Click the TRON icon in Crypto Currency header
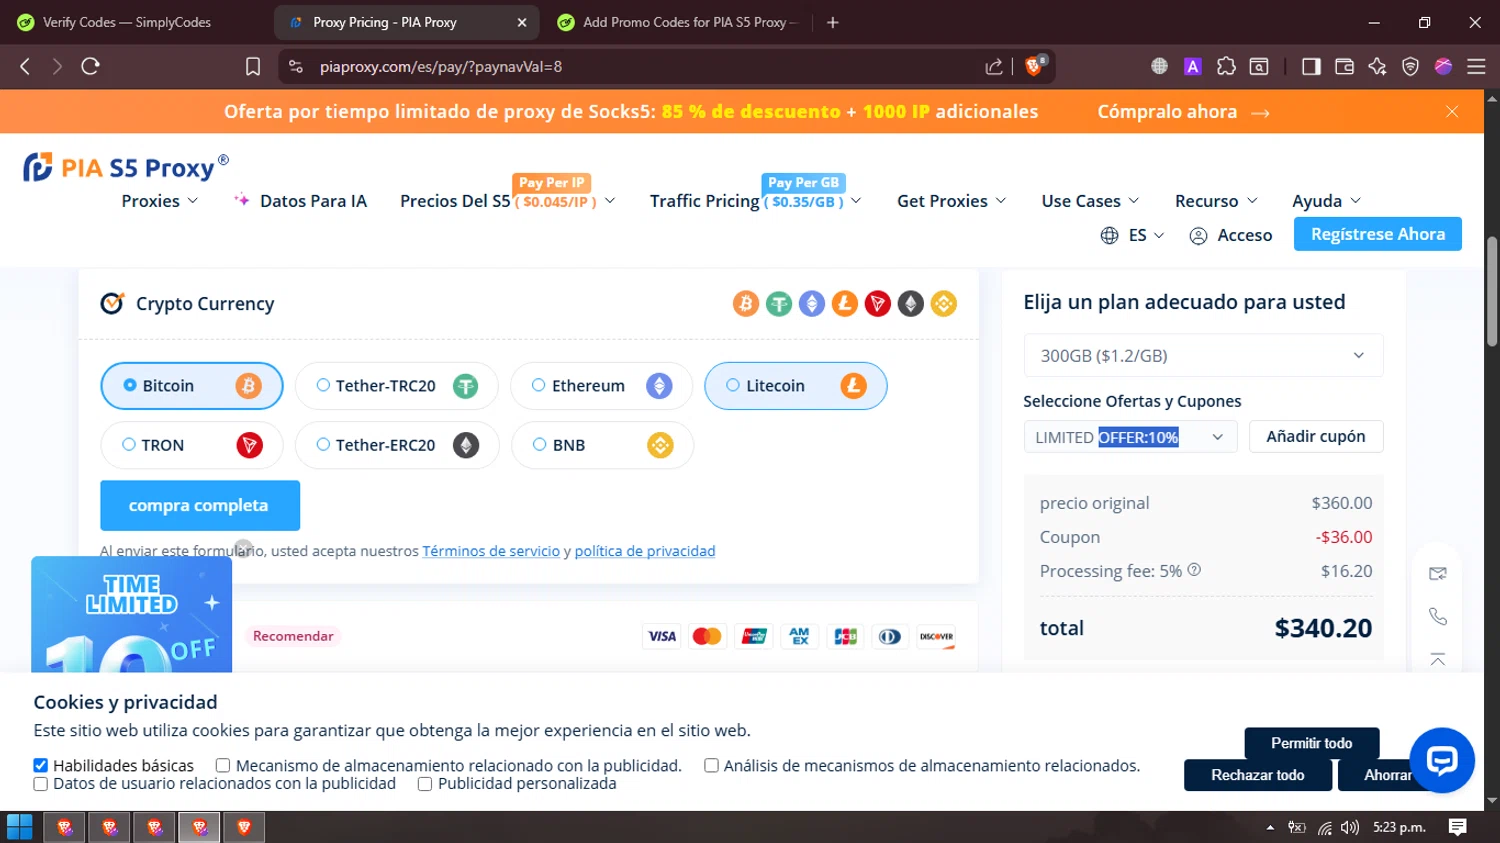 coord(878,303)
